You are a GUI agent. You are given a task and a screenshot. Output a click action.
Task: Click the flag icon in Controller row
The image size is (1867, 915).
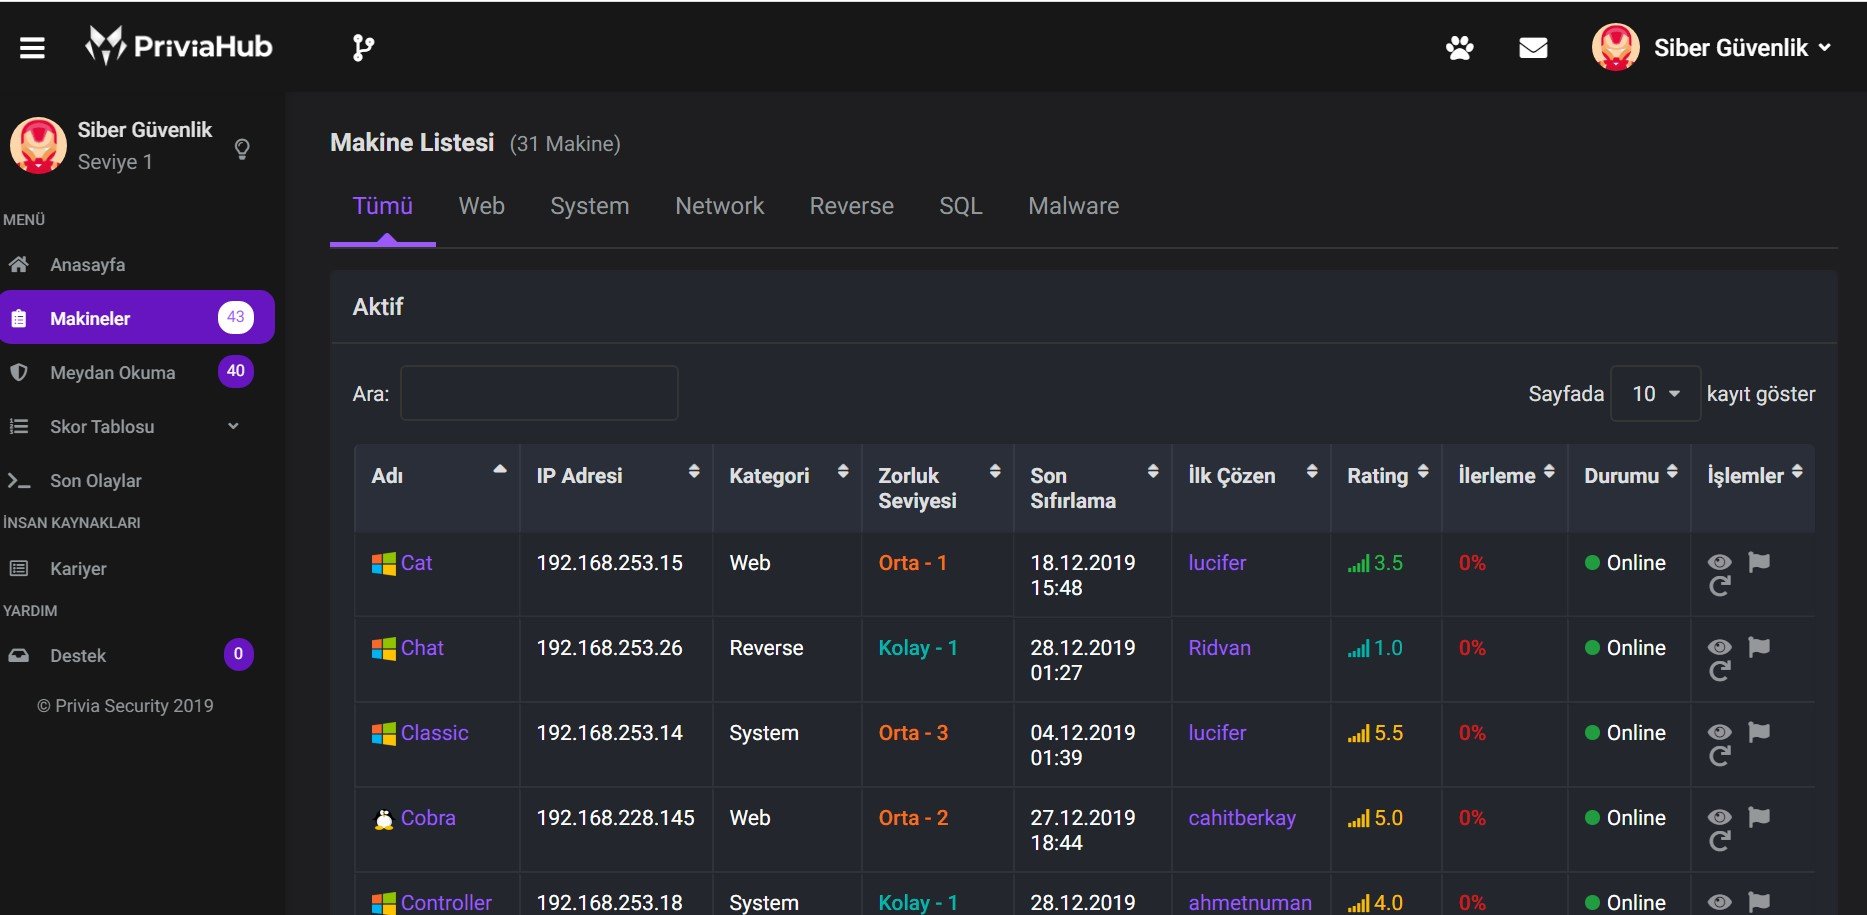[1759, 902]
